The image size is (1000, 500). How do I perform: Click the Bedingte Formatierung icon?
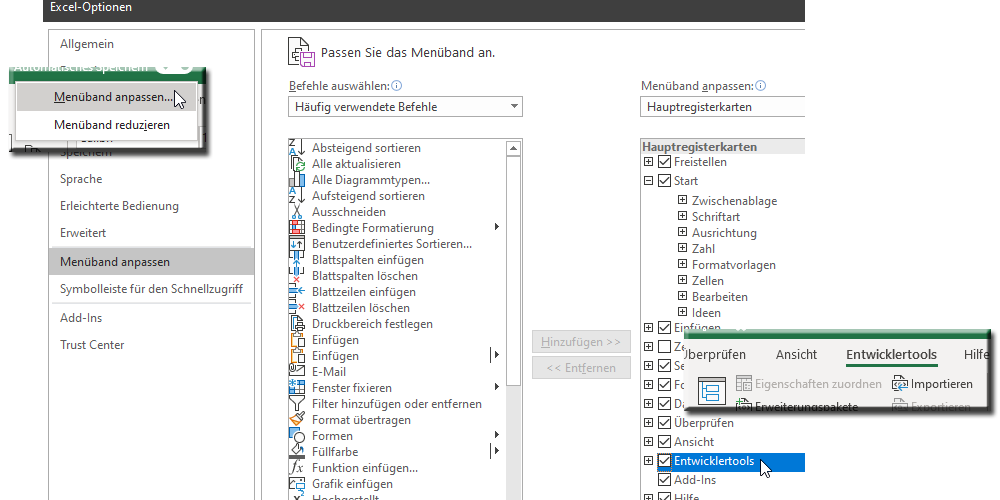(297, 228)
